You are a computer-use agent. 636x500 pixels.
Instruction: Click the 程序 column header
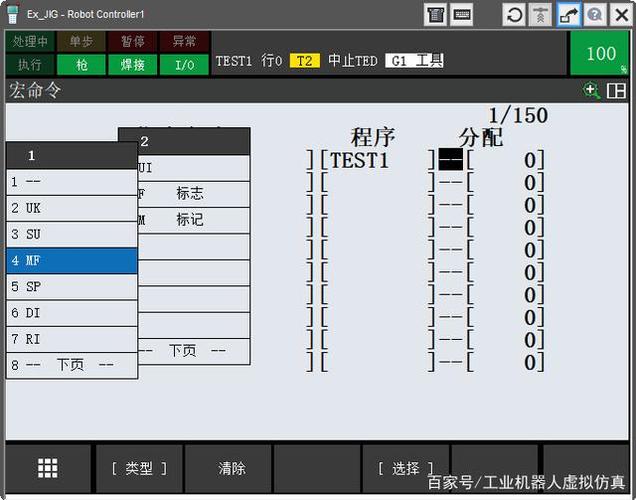(x=373, y=137)
